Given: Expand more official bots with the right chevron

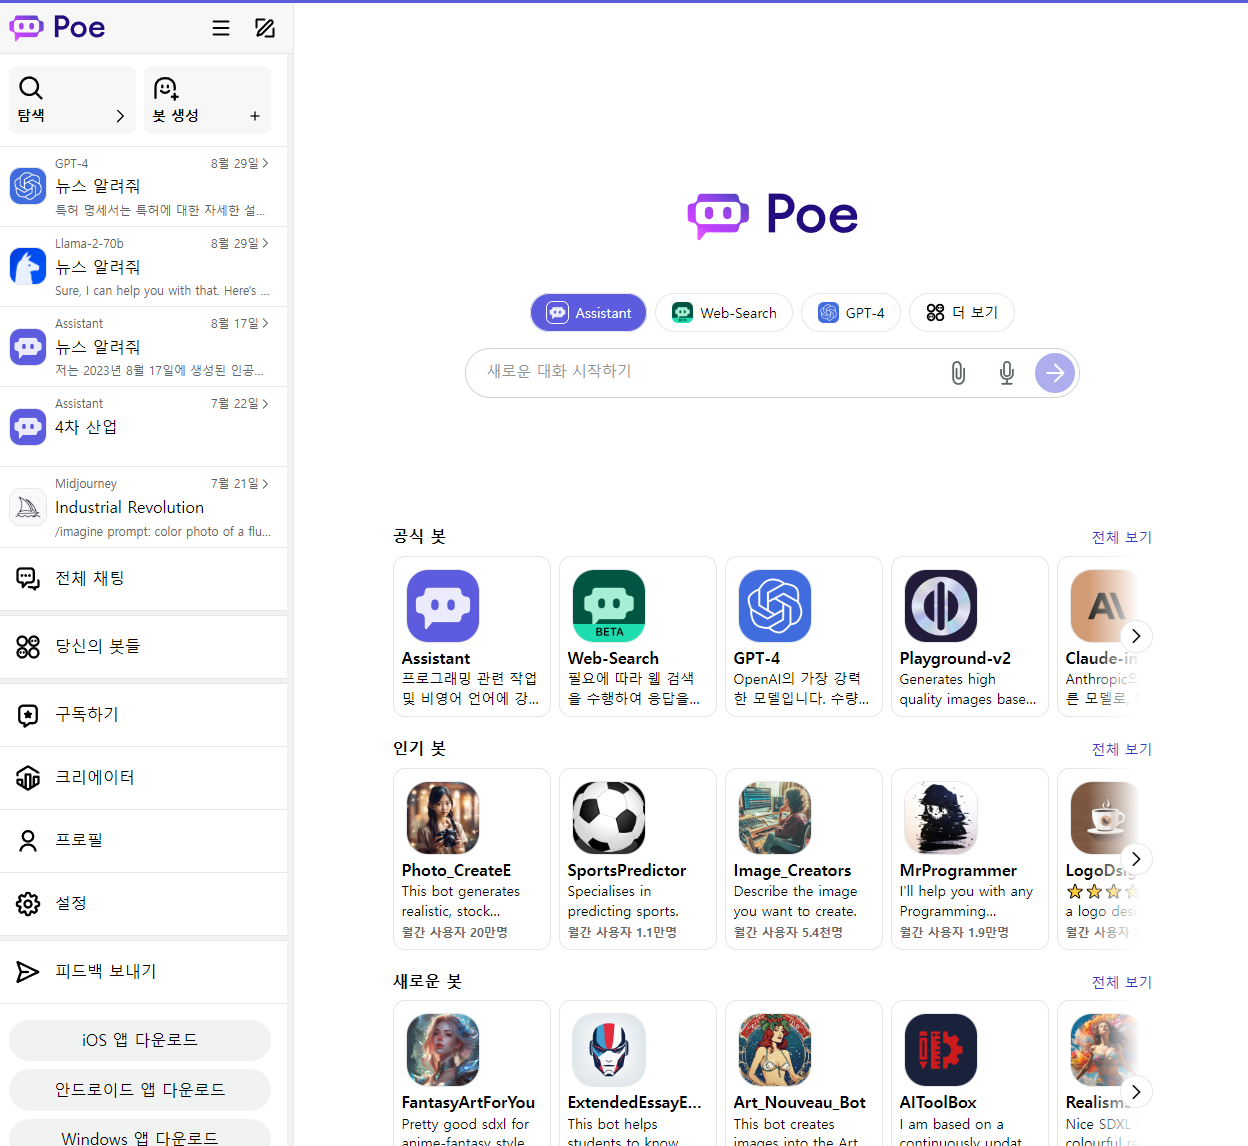Looking at the screenshot, I should tap(1135, 636).
